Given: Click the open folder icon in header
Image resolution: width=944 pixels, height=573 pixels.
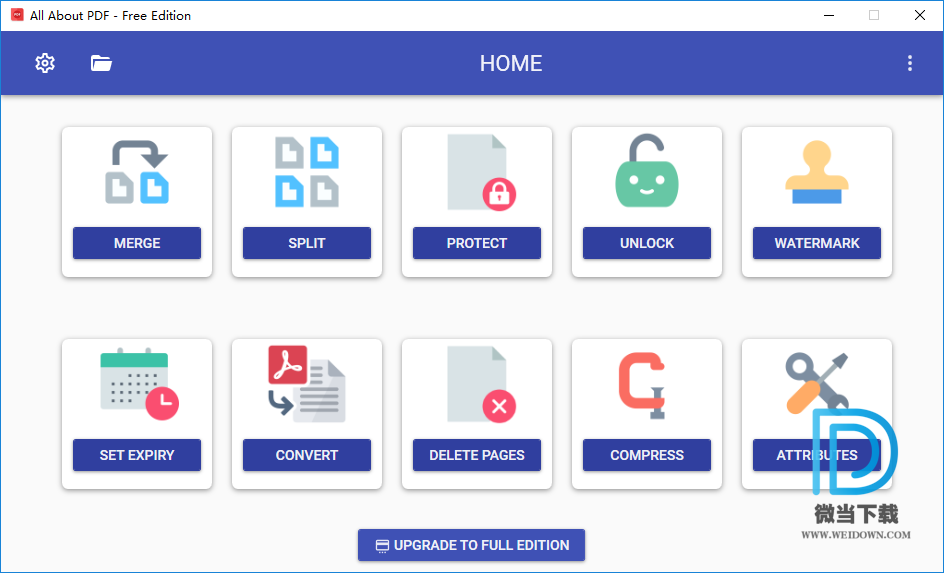Looking at the screenshot, I should (101, 63).
